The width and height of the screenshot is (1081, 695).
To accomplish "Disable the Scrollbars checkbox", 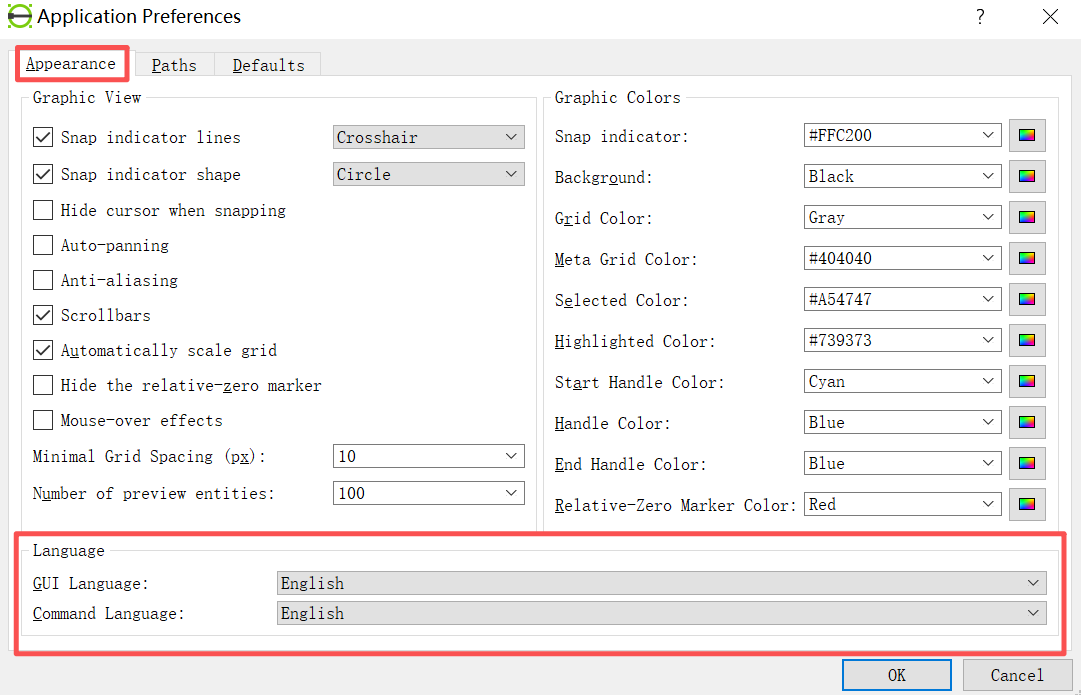I will (x=43, y=316).
